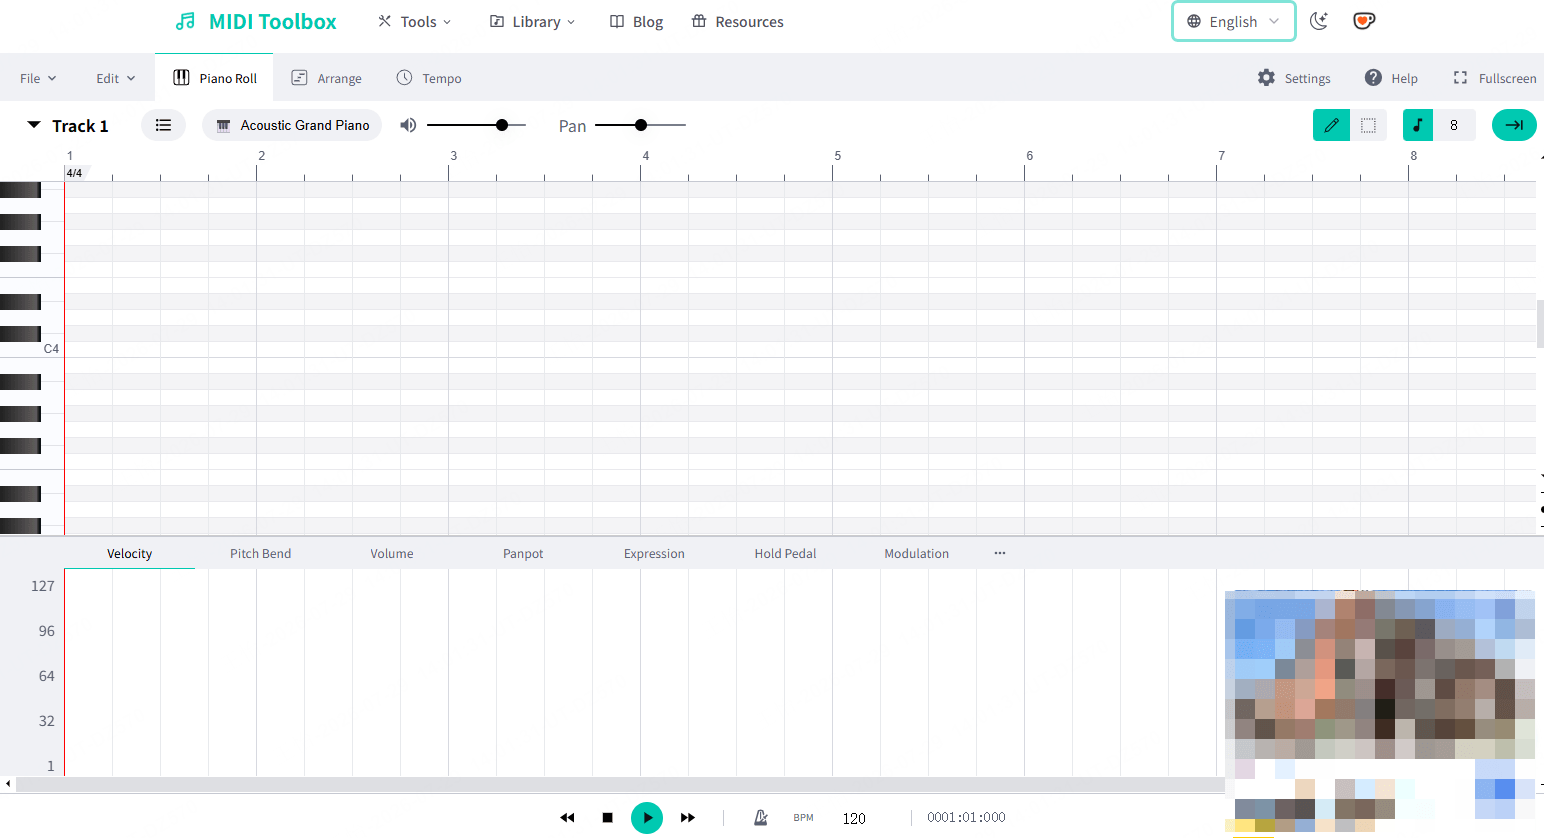Open the Resources page
The height and width of the screenshot is (838, 1544).
pyautogui.click(x=737, y=21)
